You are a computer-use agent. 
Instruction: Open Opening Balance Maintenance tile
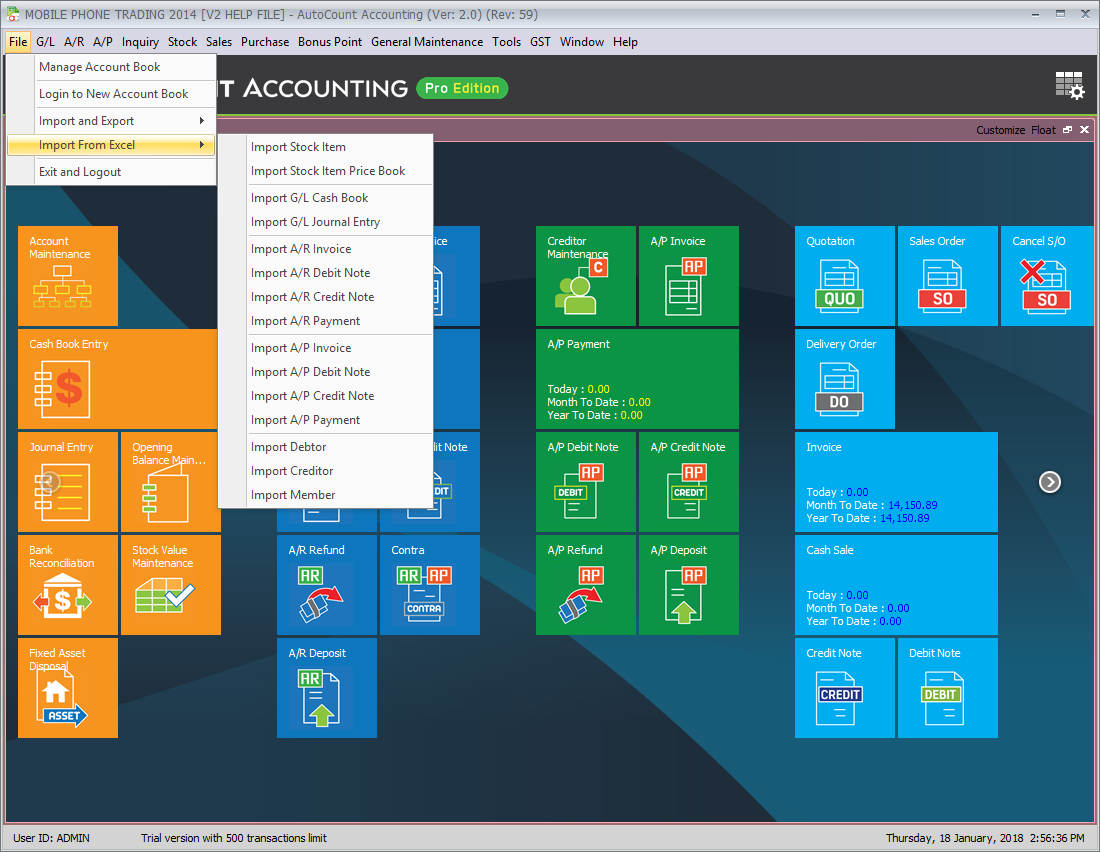[169, 482]
